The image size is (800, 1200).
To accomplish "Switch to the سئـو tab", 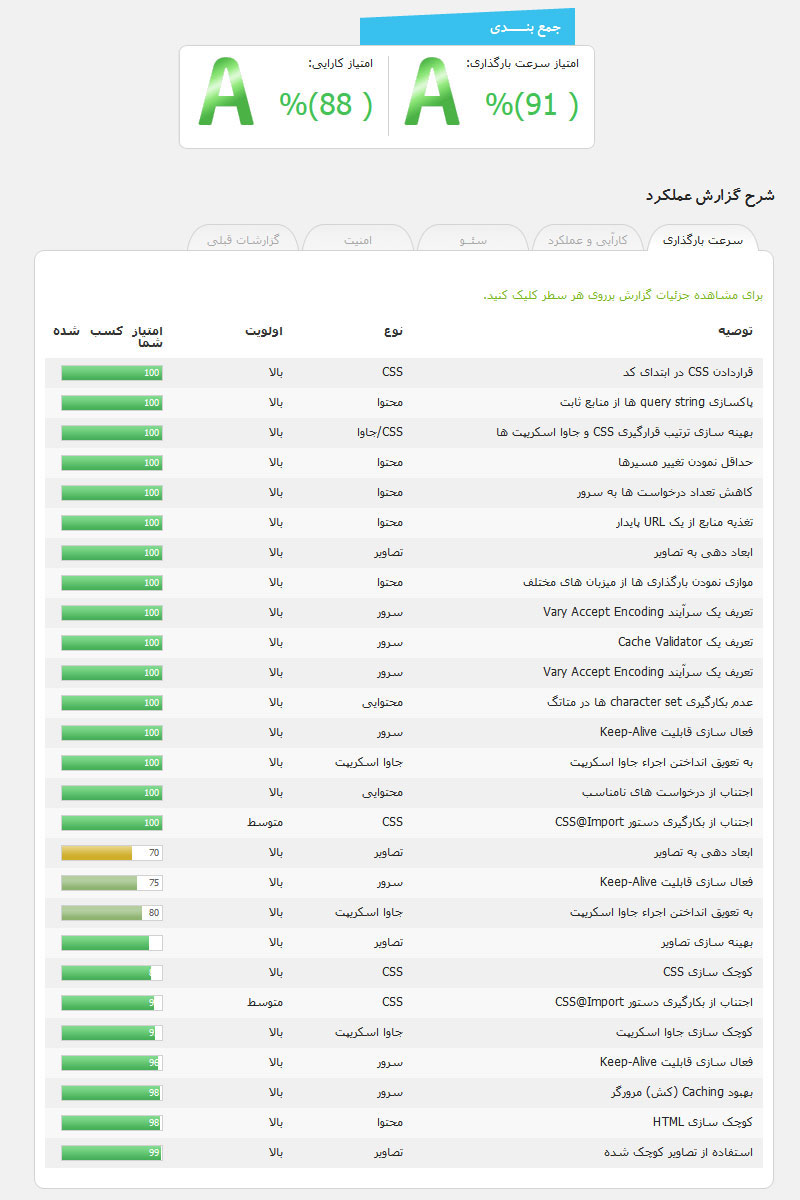I will click(x=473, y=240).
